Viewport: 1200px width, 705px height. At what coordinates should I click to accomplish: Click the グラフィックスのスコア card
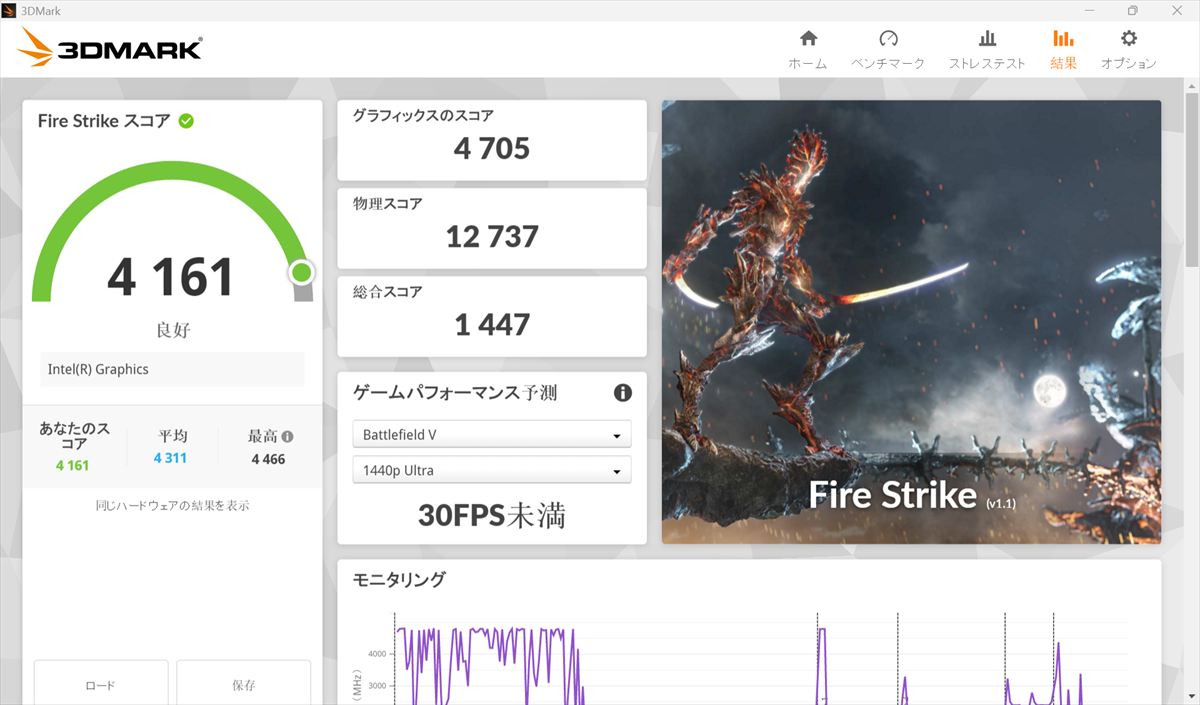click(492, 139)
